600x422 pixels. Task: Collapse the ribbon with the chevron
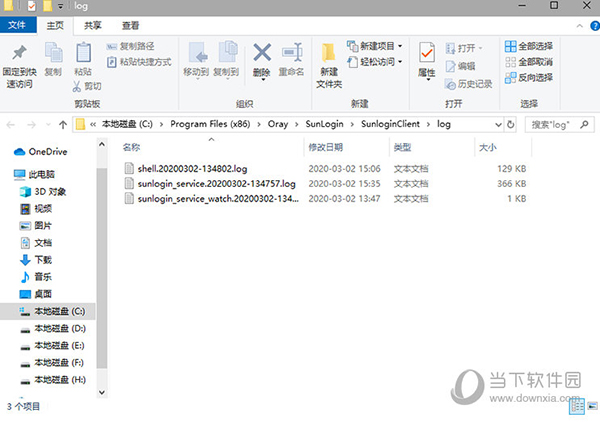coord(580,26)
